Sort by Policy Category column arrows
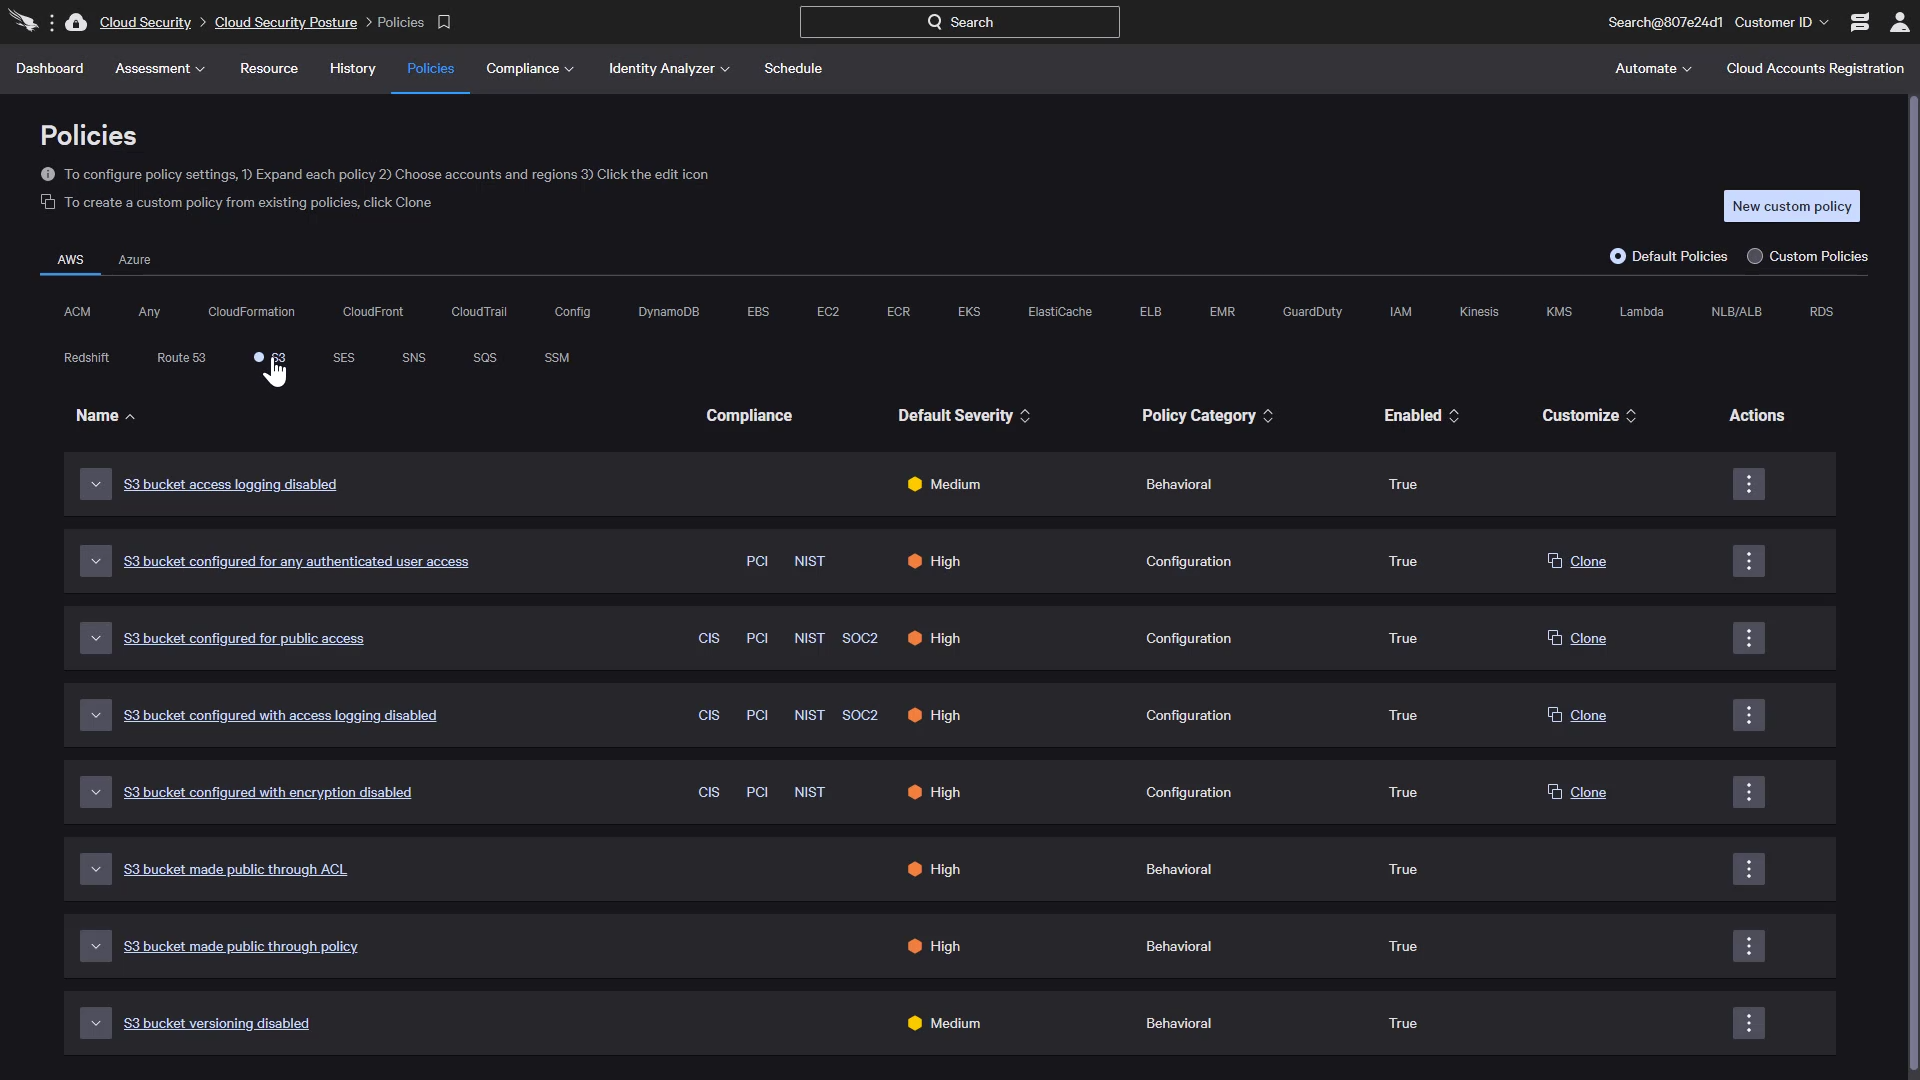 (1268, 416)
